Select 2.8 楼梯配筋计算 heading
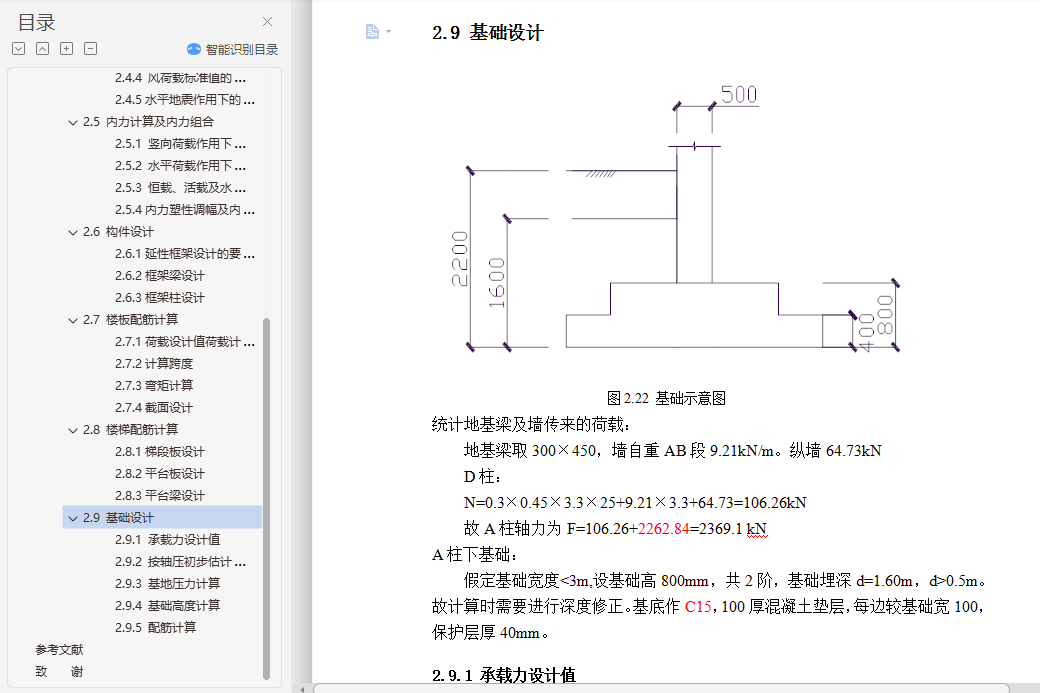 [131, 430]
